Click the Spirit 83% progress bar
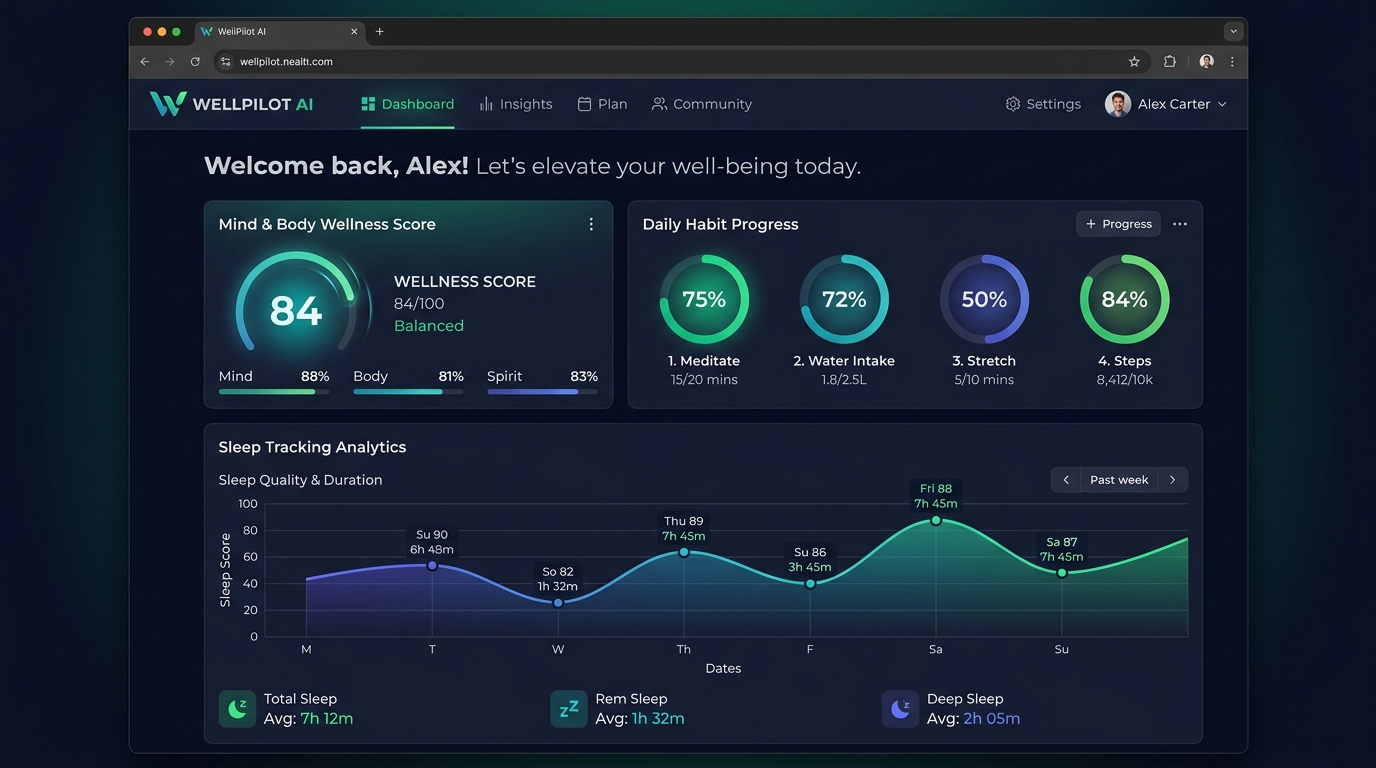This screenshot has height=768, width=1376. [x=542, y=392]
